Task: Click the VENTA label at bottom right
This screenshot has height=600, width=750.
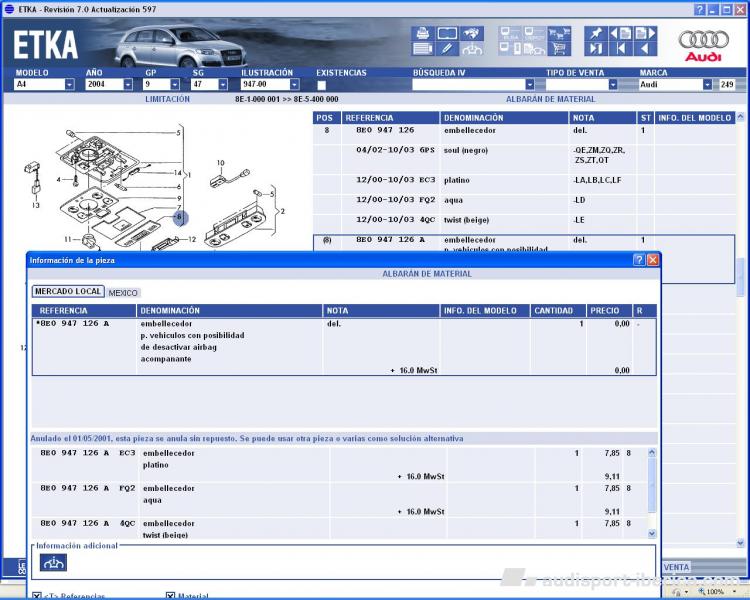Action: pos(676,567)
